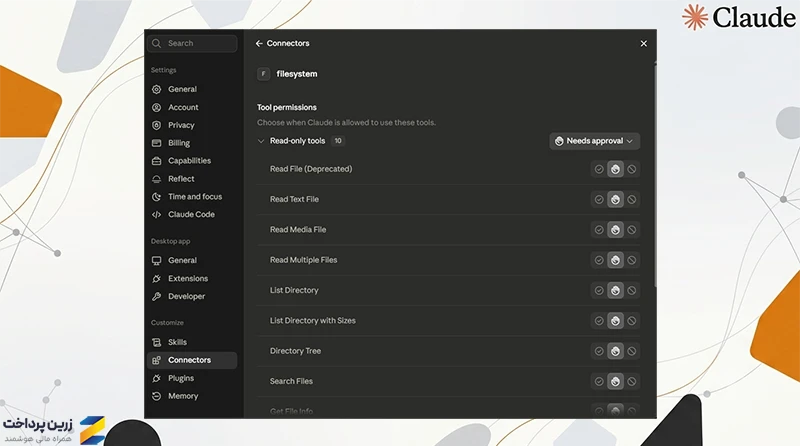Viewport: 800px width, 446px height.
Task: Open Time and focus settings
Action: tap(192, 197)
